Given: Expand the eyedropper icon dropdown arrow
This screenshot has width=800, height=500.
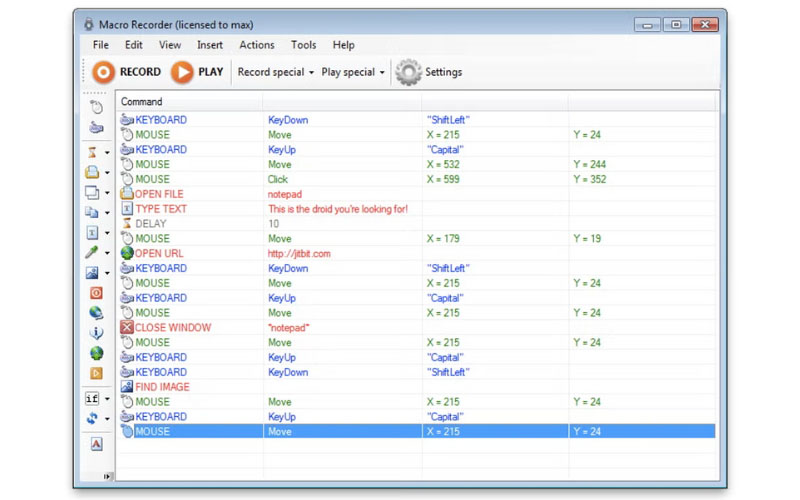Looking at the screenshot, I should 107,253.
